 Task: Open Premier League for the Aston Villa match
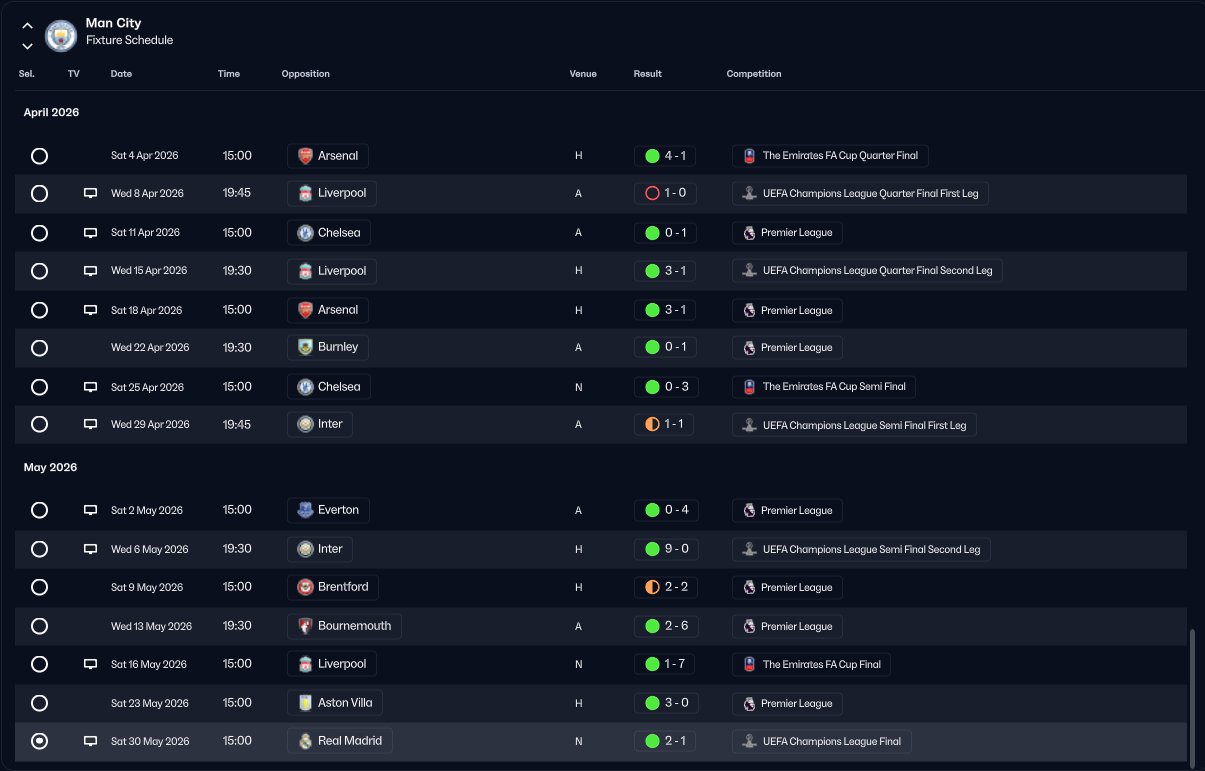click(787, 703)
